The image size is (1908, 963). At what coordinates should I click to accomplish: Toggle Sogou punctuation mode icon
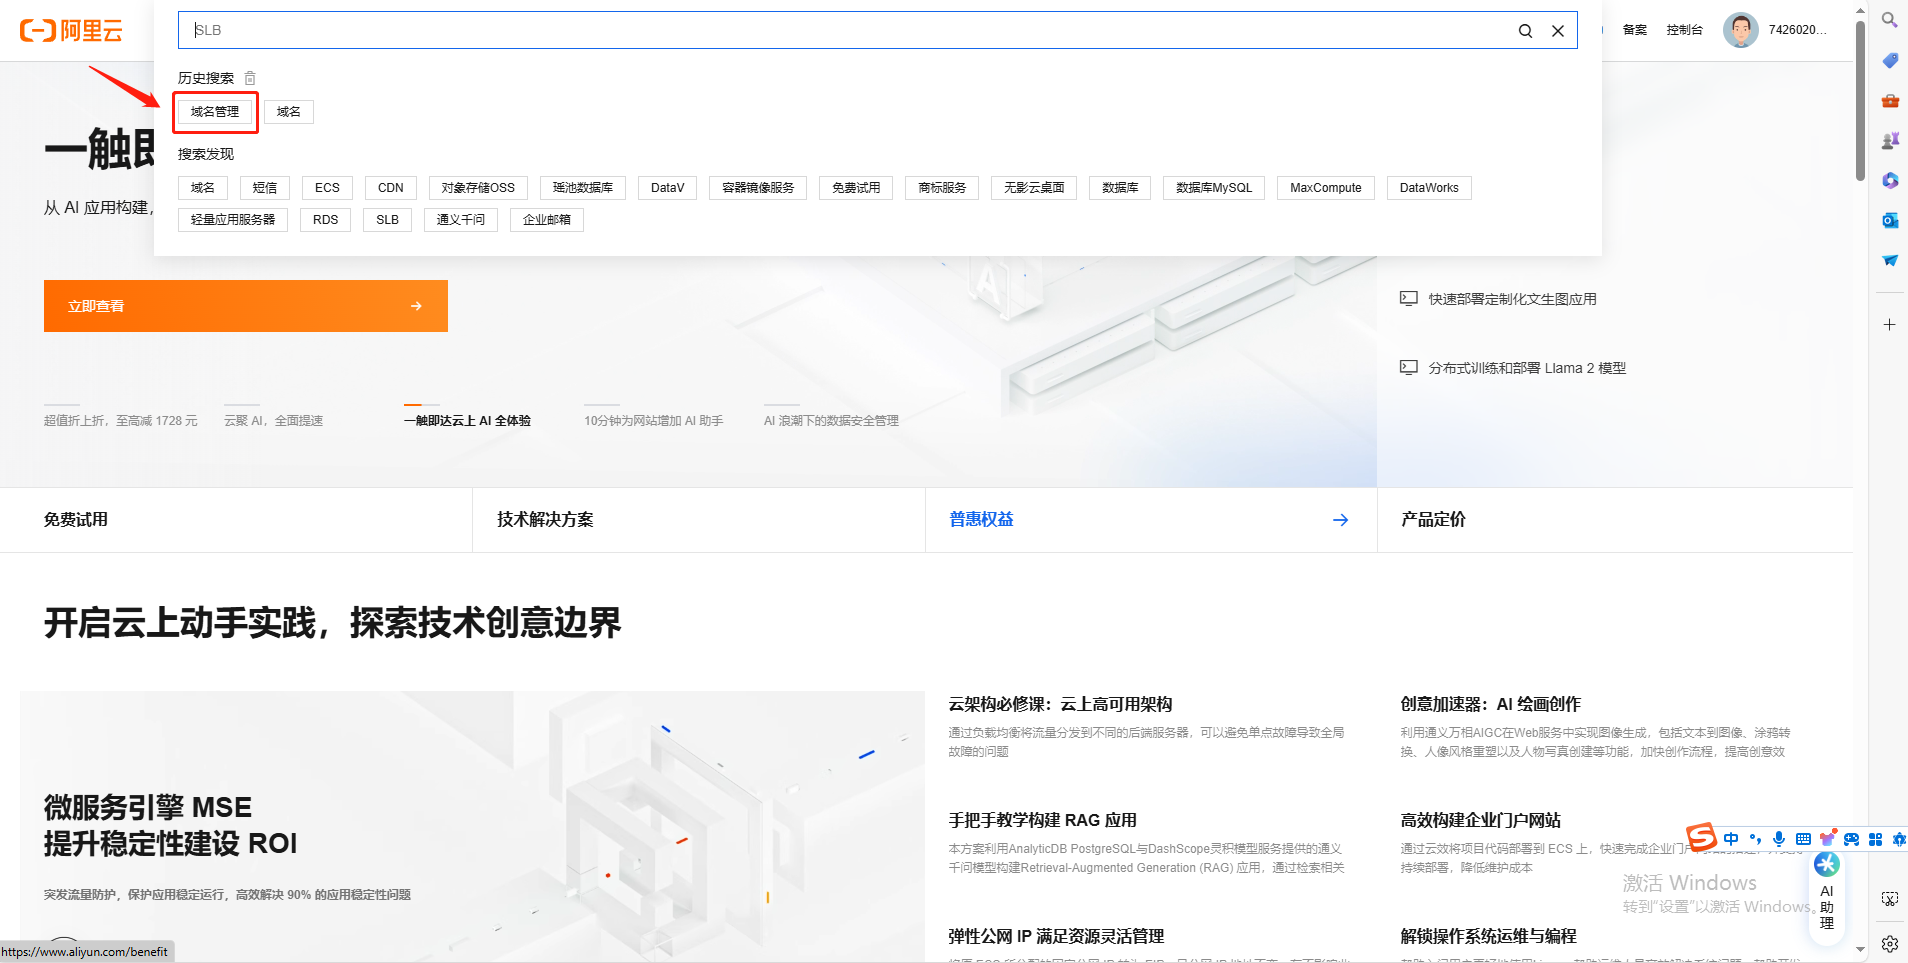pos(1755,839)
